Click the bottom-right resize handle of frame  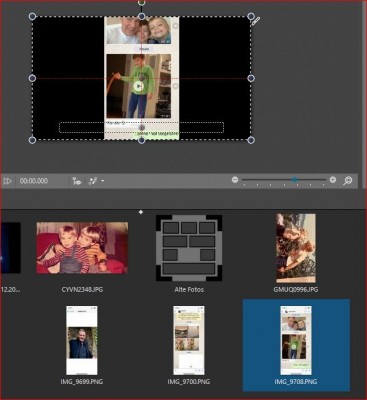(x=251, y=140)
